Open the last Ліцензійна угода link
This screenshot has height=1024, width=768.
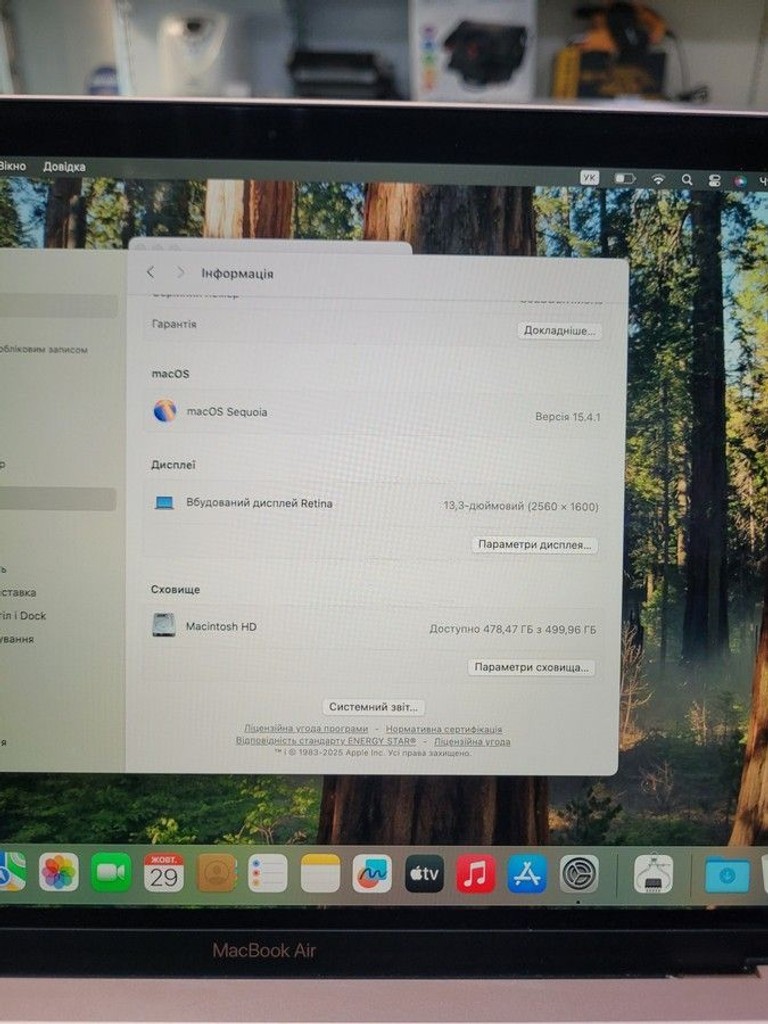click(x=472, y=741)
